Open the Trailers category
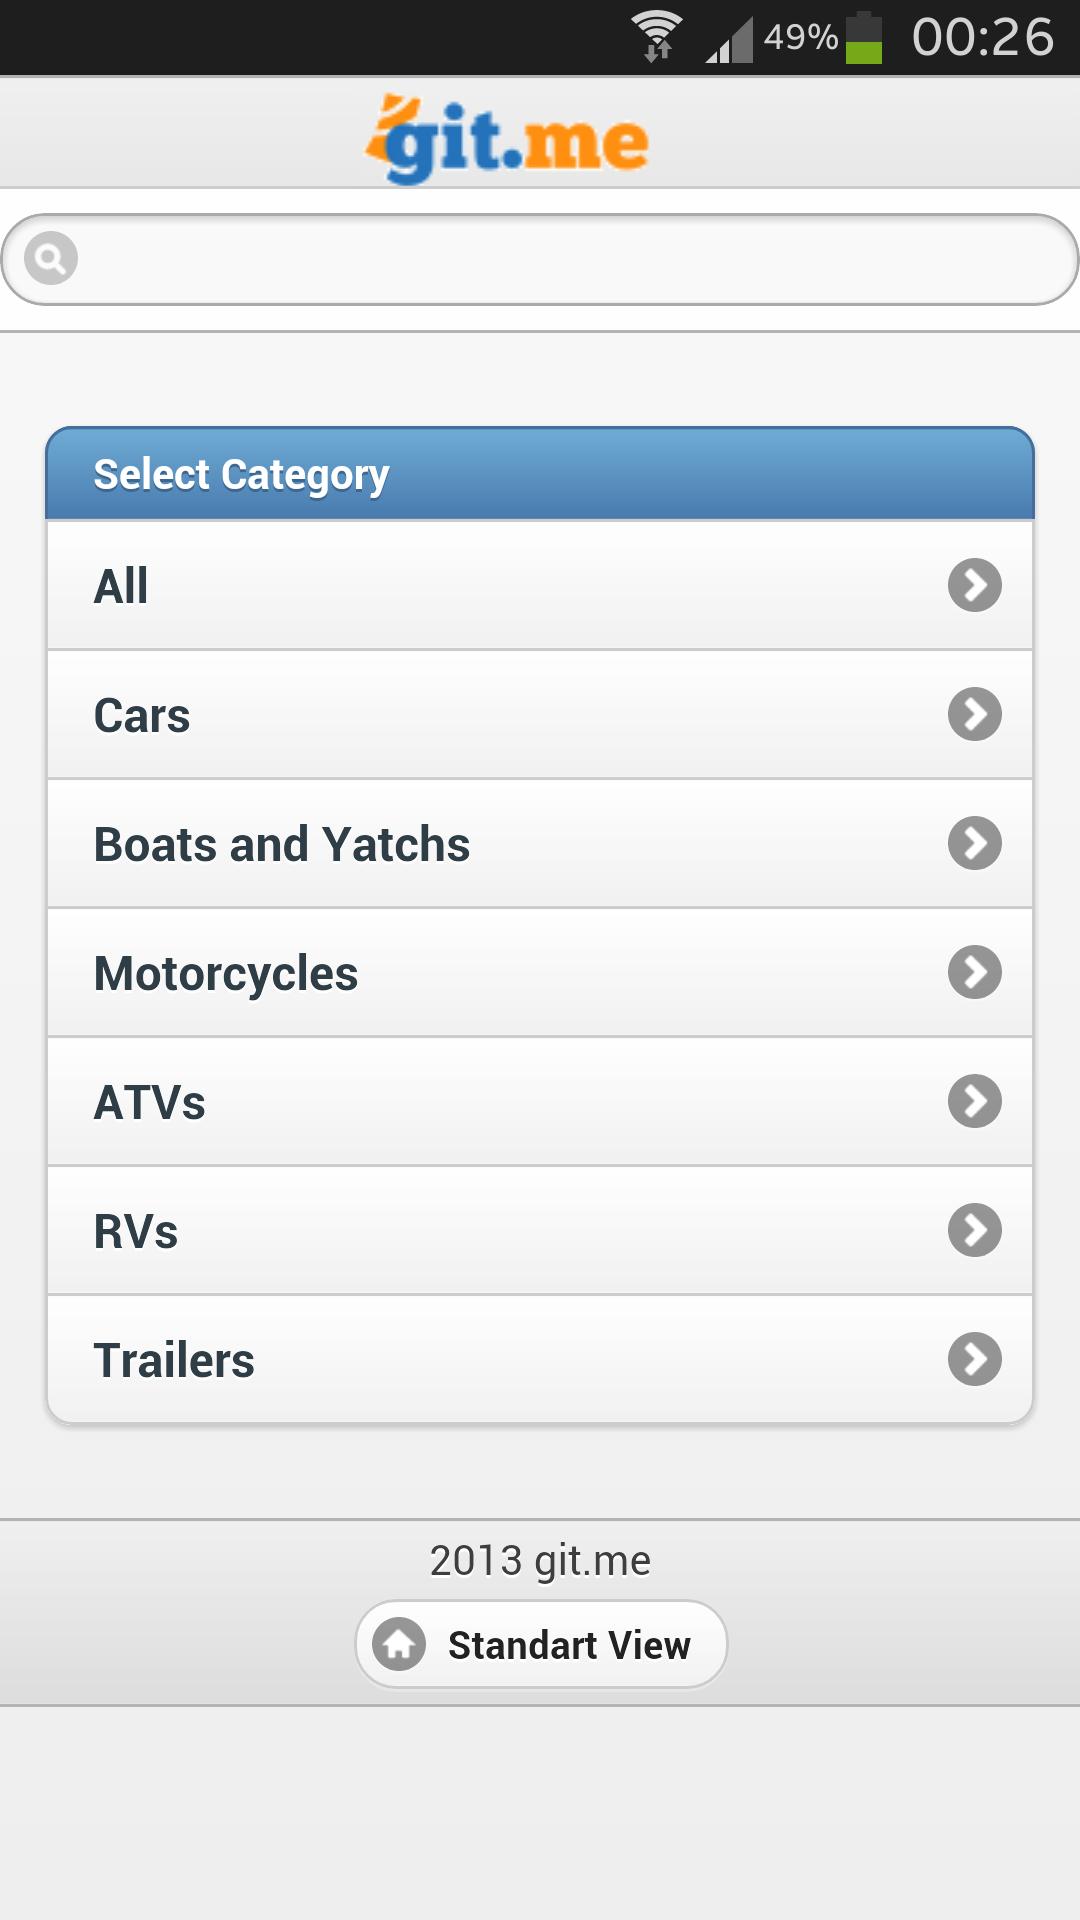 pyautogui.click(x=174, y=1360)
